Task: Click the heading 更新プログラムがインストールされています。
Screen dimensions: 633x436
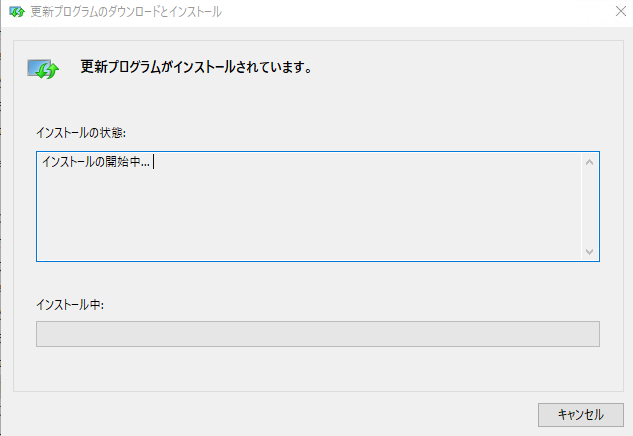Action: (196, 67)
